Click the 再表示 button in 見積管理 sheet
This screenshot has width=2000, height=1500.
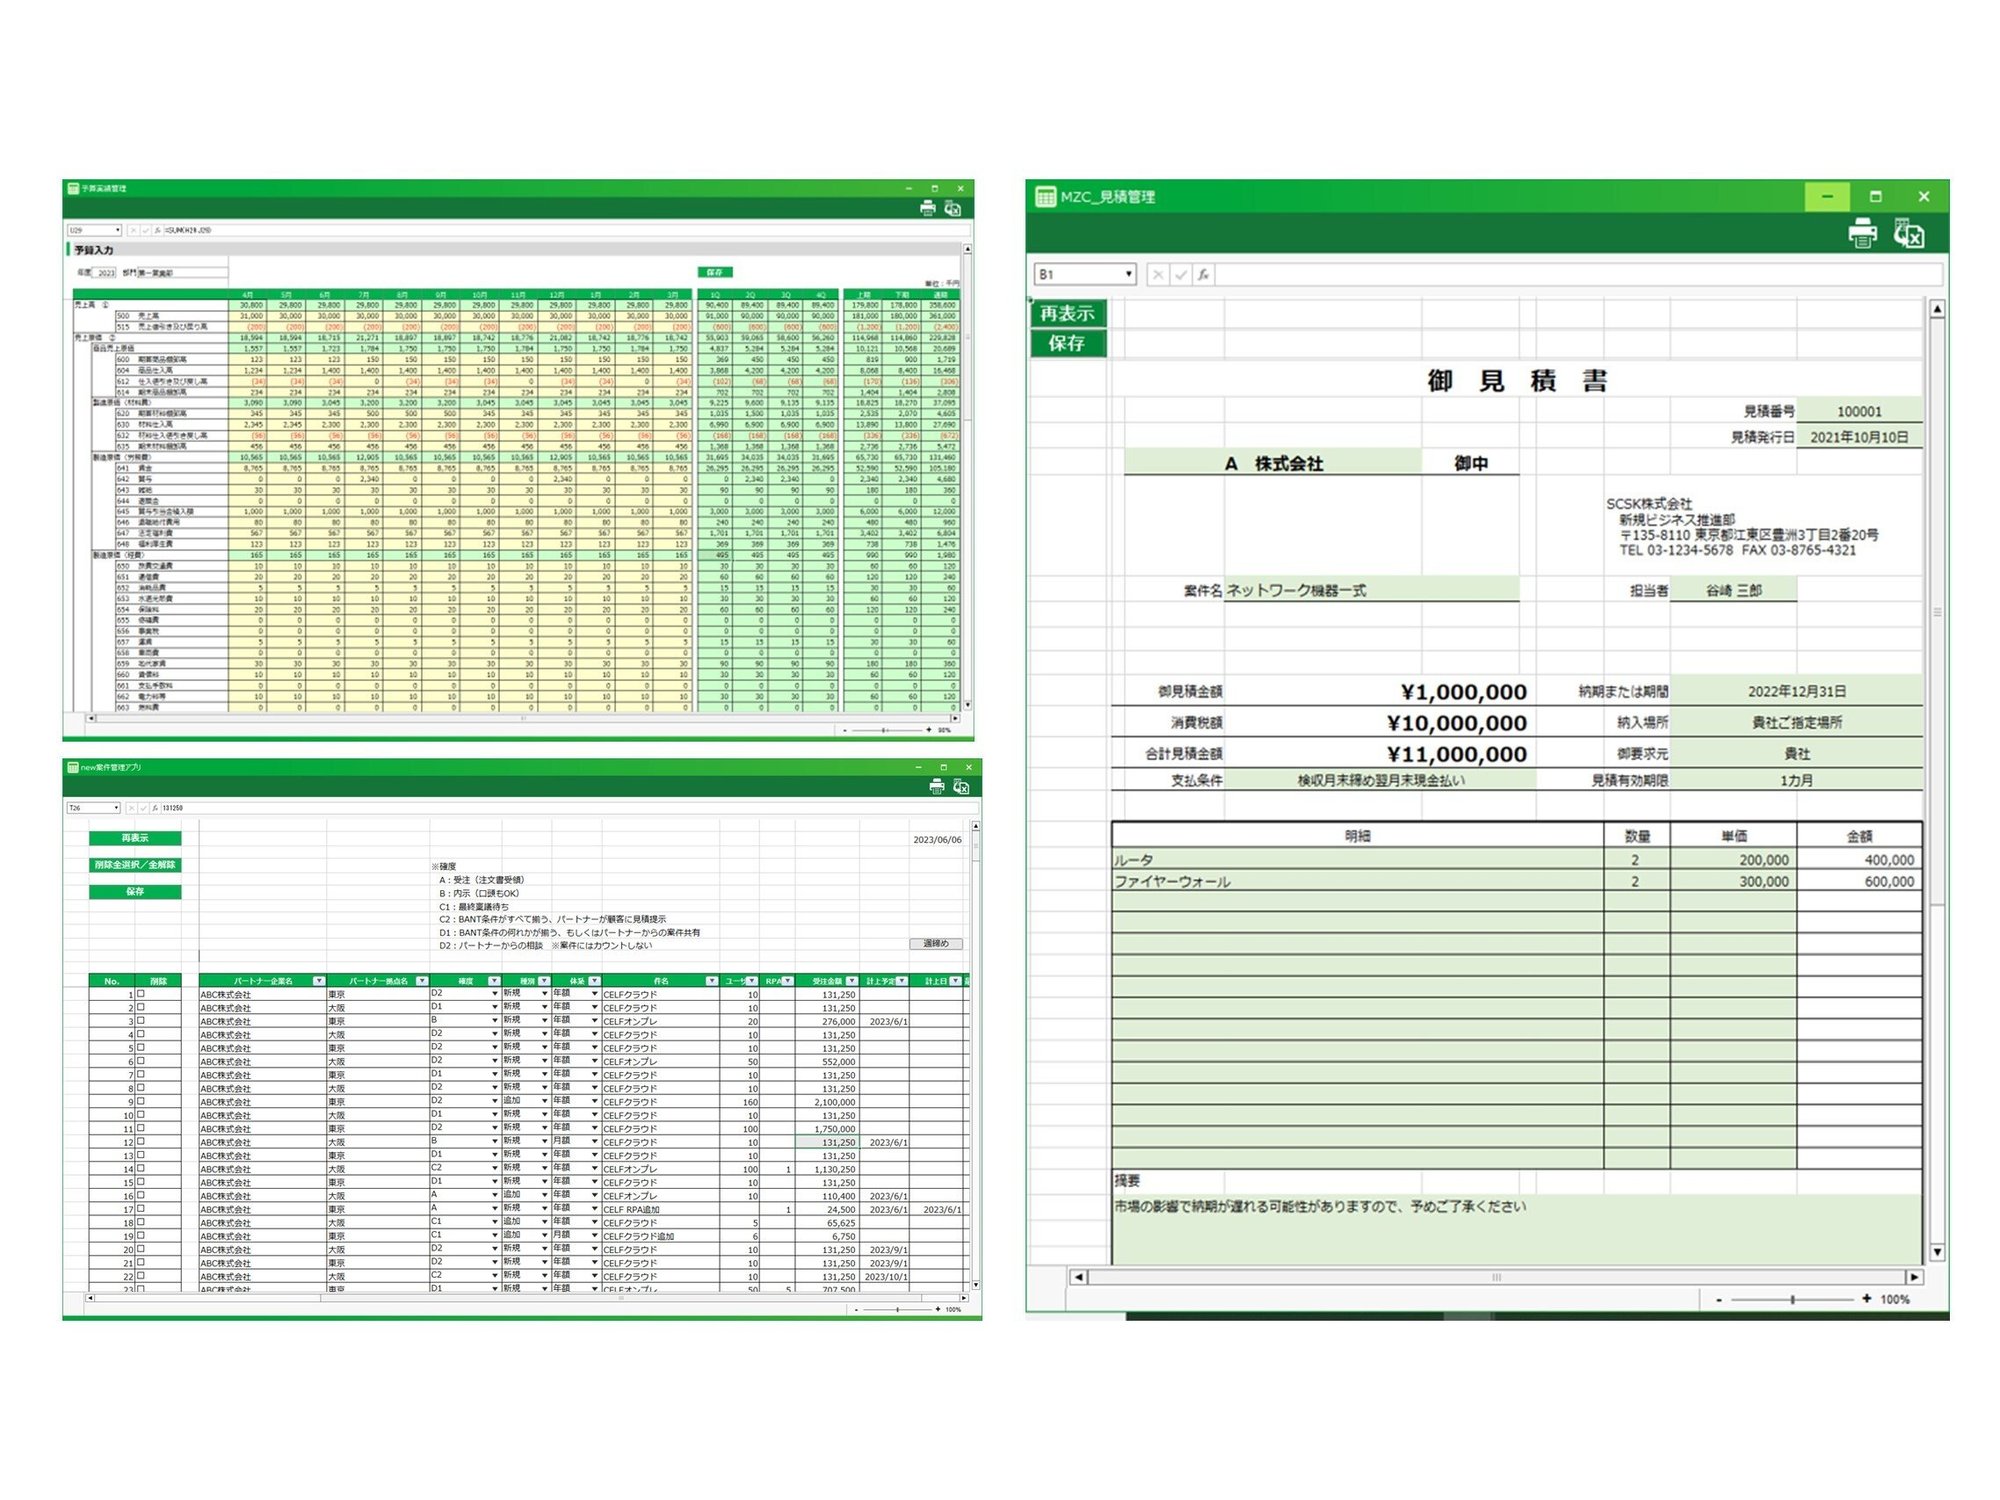(x=1067, y=313)
